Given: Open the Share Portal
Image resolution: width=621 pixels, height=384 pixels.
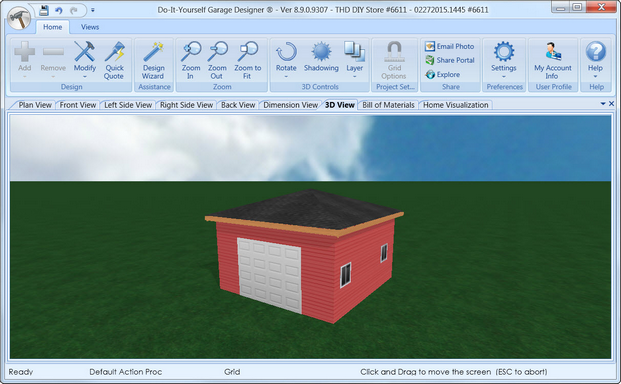Looking at the screenshot, I should (x=450, y=60).
